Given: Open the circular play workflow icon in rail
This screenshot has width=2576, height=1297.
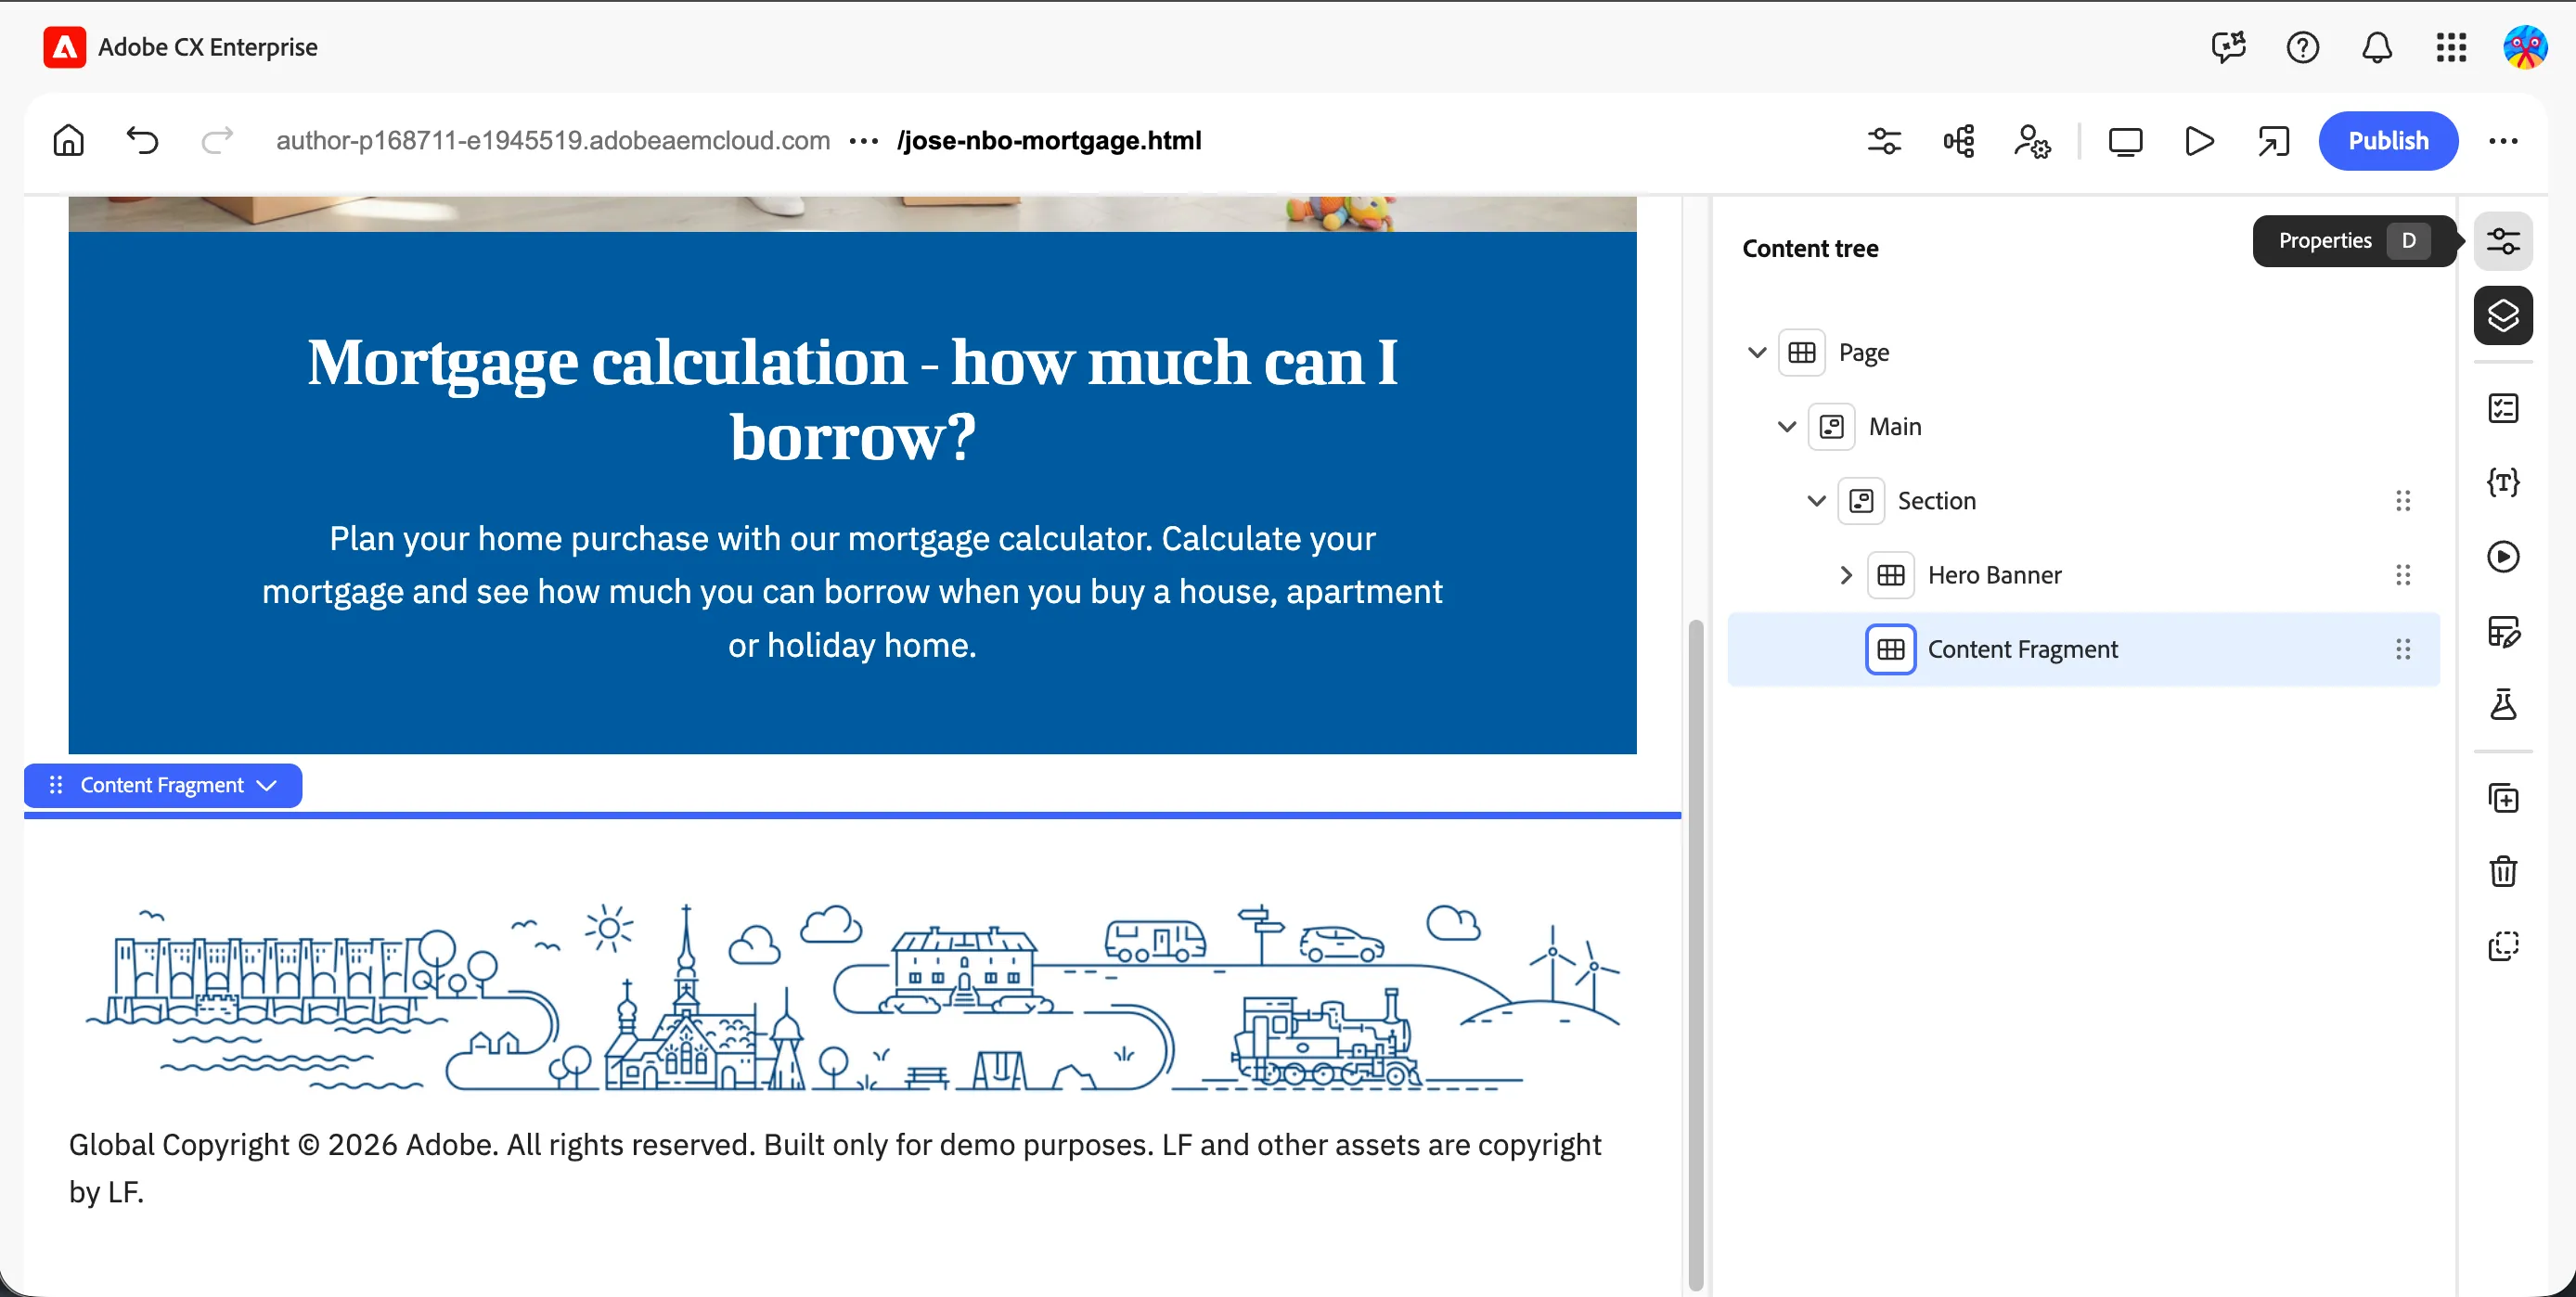Looking at the screenshot, I should [2503, 557].
